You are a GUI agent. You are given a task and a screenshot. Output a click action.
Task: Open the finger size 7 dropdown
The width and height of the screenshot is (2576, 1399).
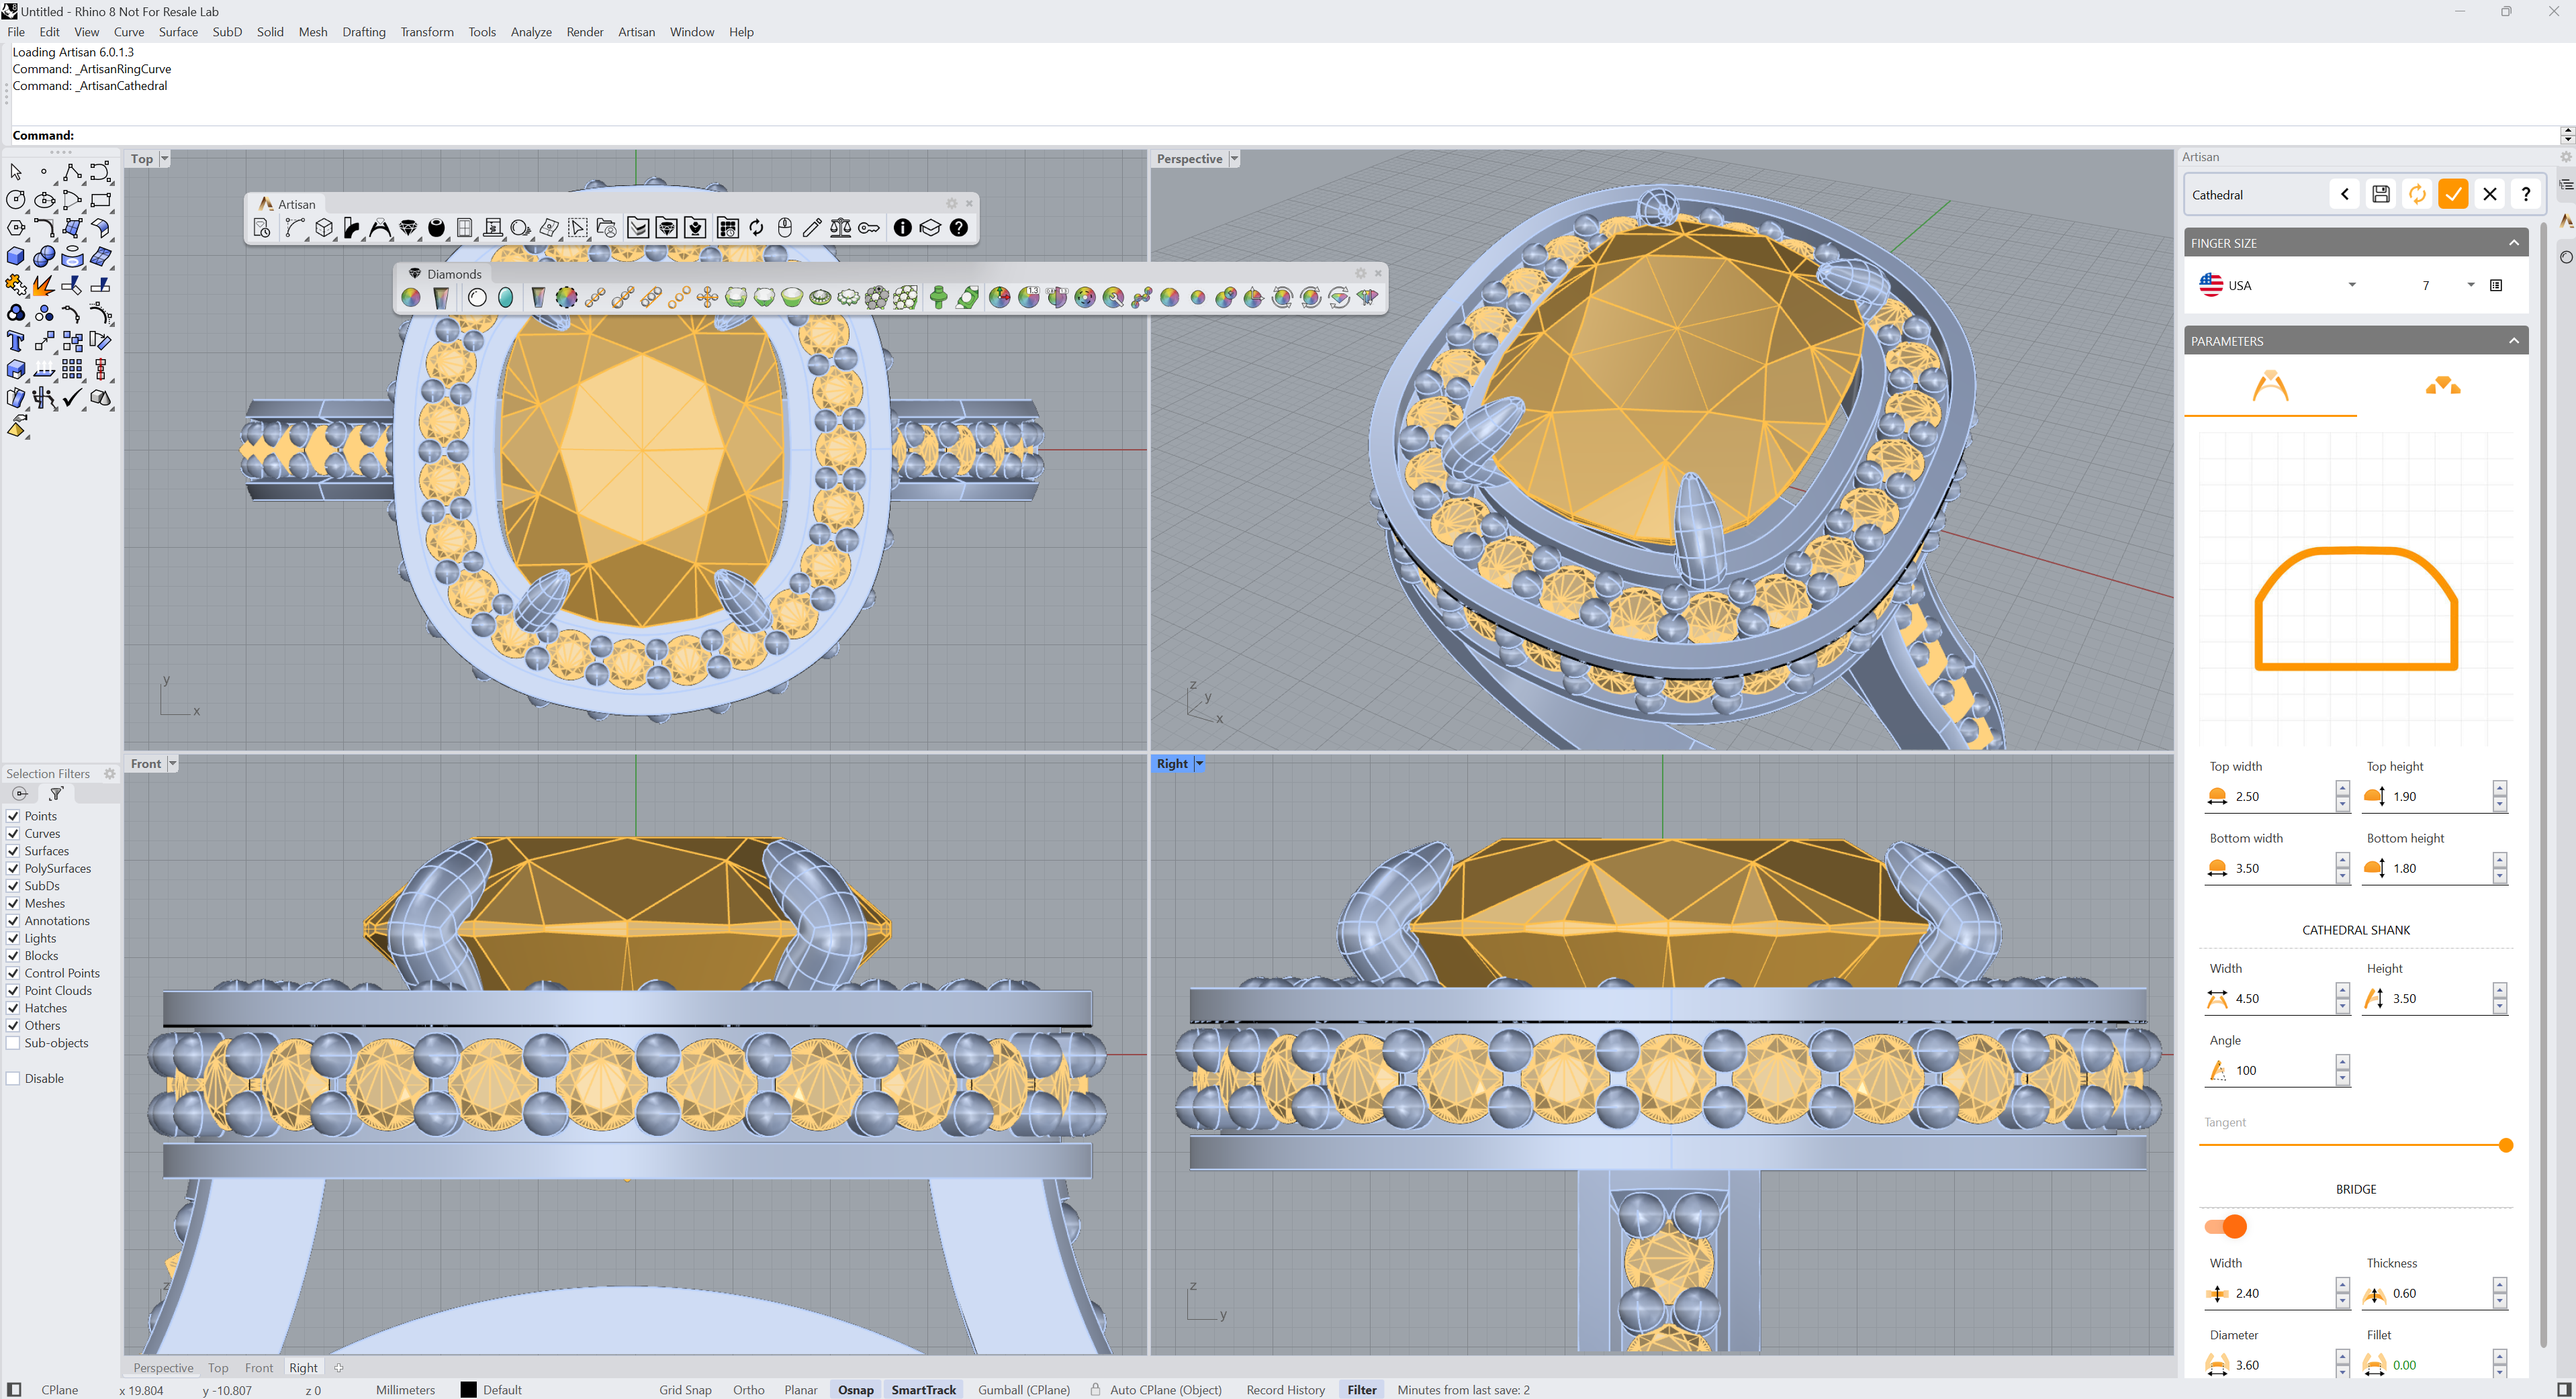pos(2470,285)
